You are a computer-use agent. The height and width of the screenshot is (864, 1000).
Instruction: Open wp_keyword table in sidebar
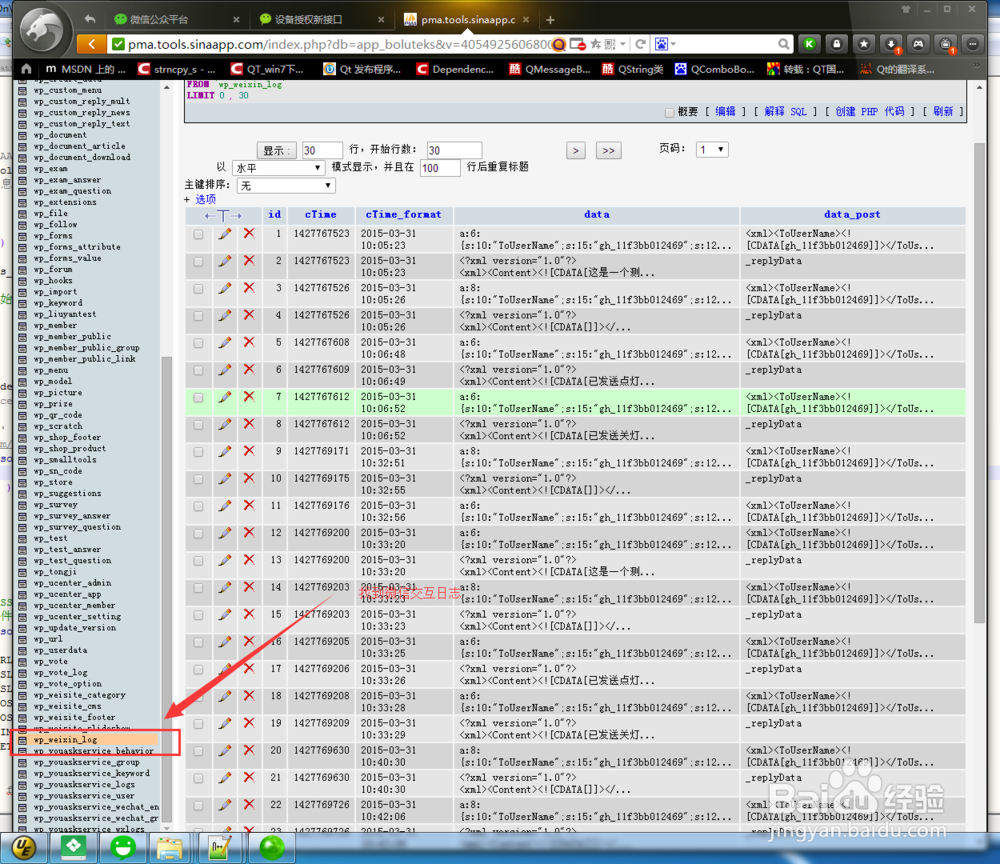click(58, 303)
